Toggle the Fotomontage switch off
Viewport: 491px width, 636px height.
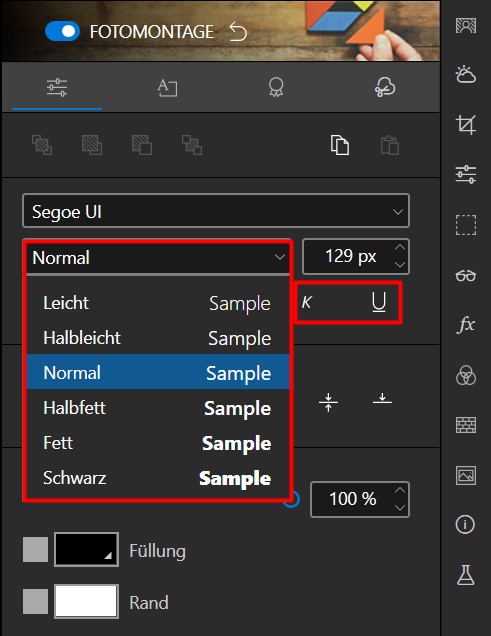62,31
